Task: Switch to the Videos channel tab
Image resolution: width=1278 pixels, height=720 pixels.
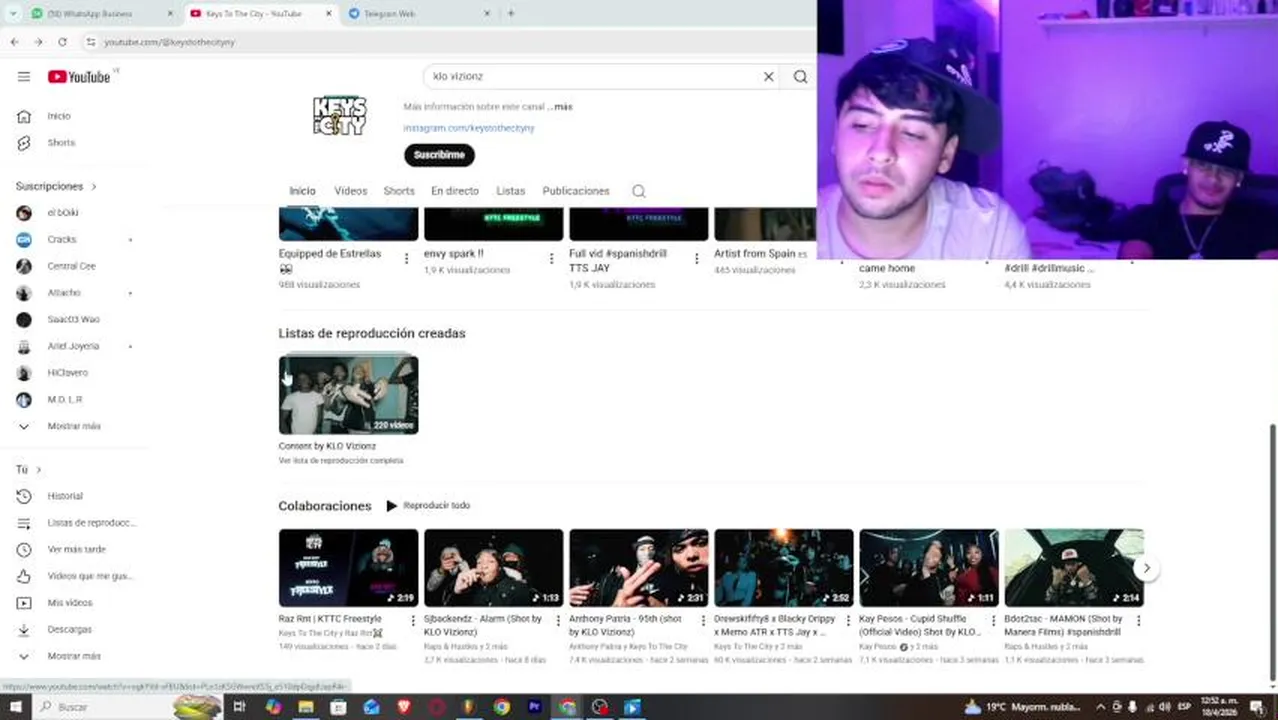Action: click(350, 191)
